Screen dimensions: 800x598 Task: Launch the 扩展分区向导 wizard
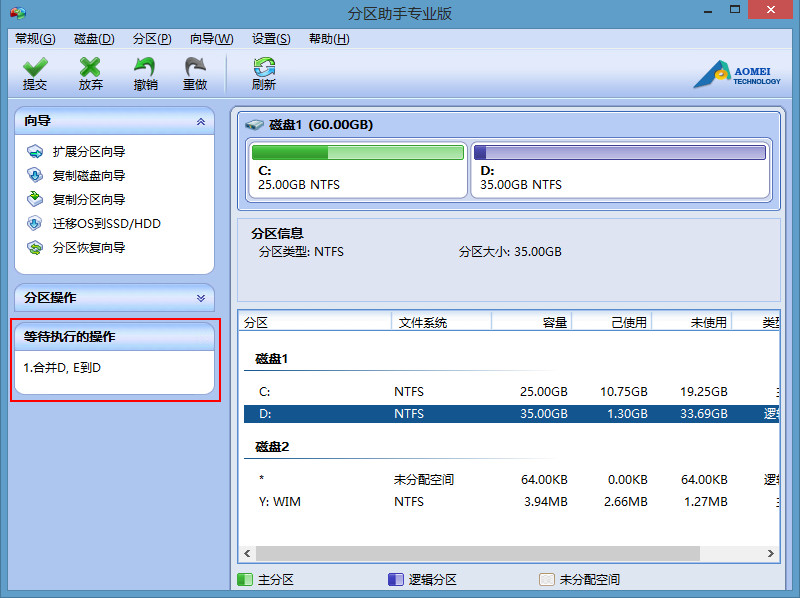[88, 152]
